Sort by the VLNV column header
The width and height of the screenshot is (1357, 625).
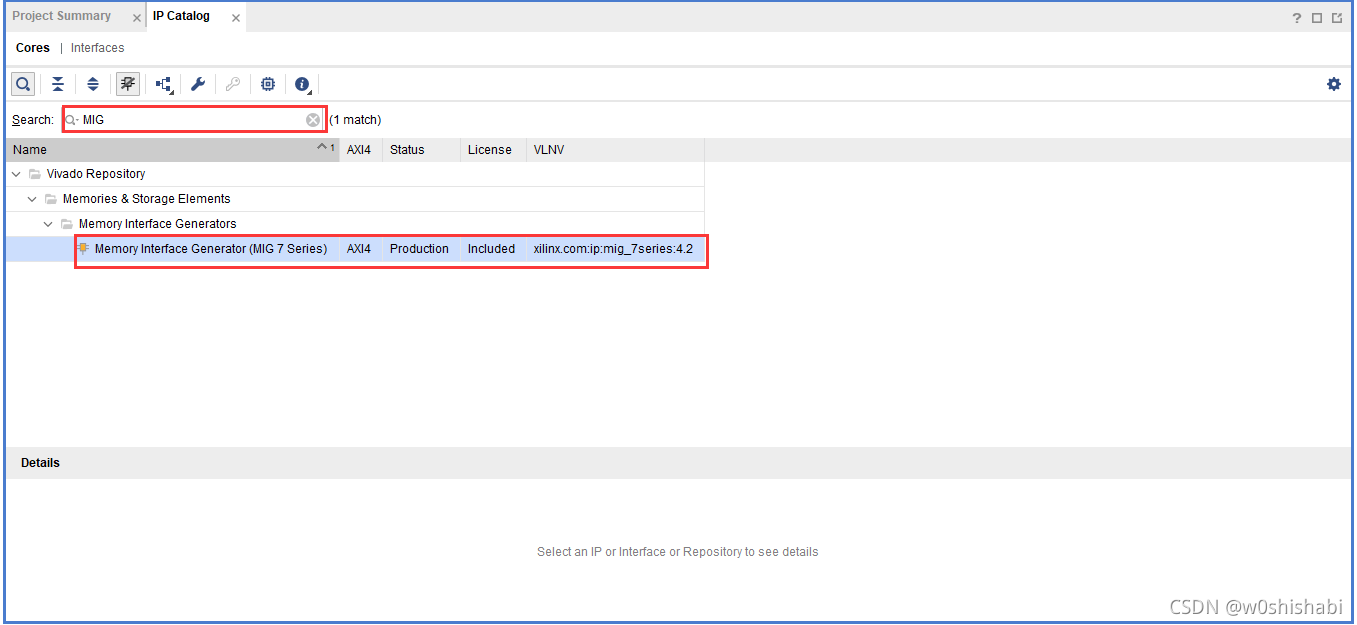pos(615,150)
